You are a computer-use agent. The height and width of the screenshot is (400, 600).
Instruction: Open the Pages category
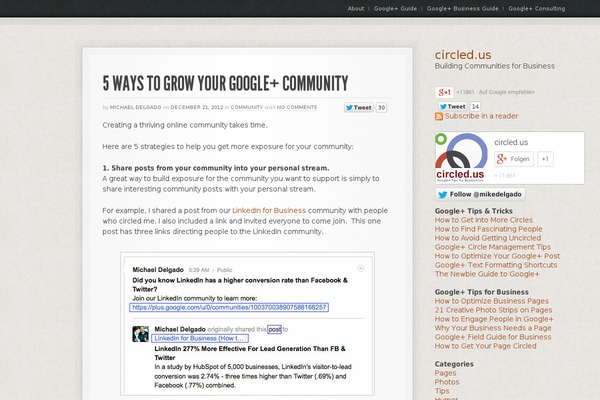[x=445, y=373]
